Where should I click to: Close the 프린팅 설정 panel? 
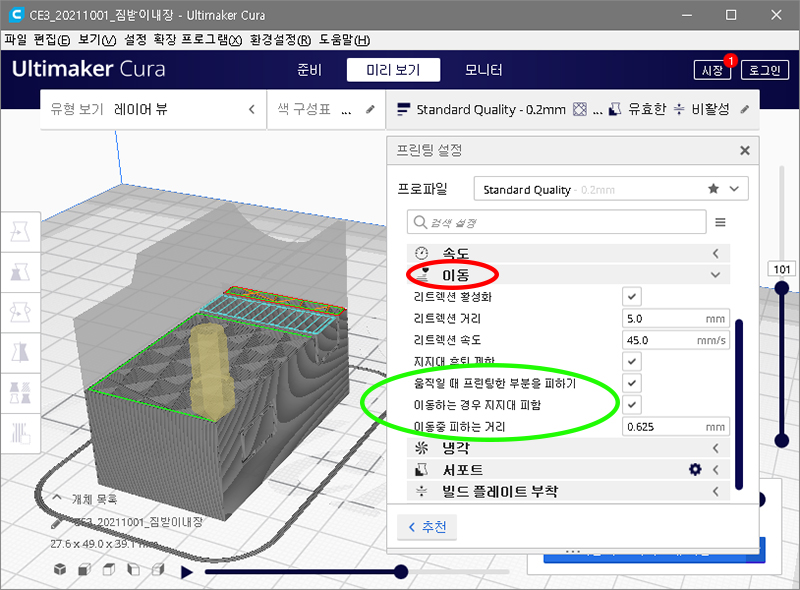click(745, 150)
